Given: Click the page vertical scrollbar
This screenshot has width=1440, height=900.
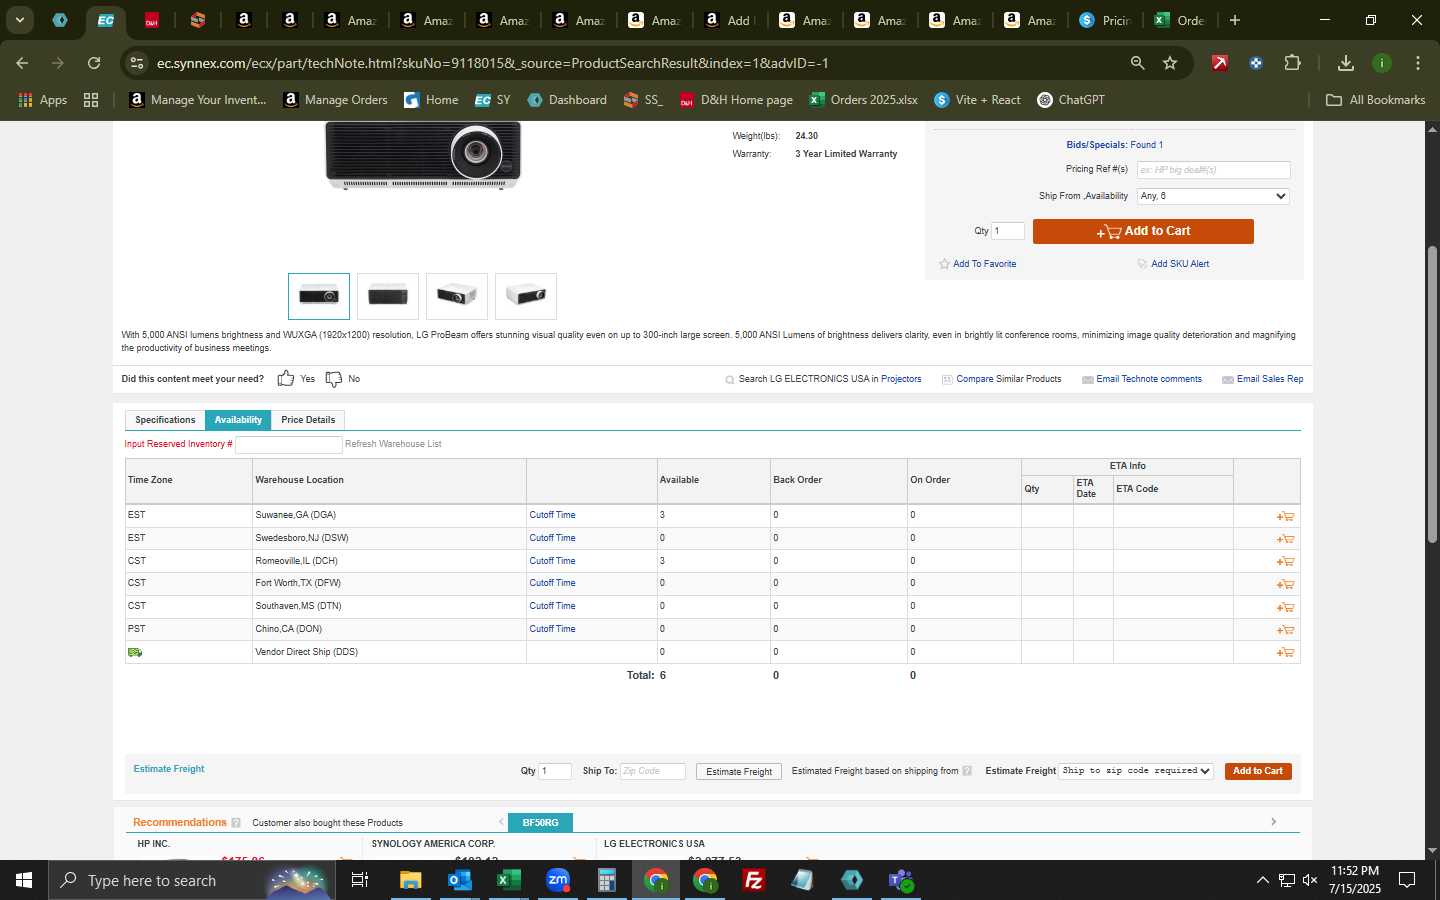Looking at the screenshot, I should [1432, 395].
